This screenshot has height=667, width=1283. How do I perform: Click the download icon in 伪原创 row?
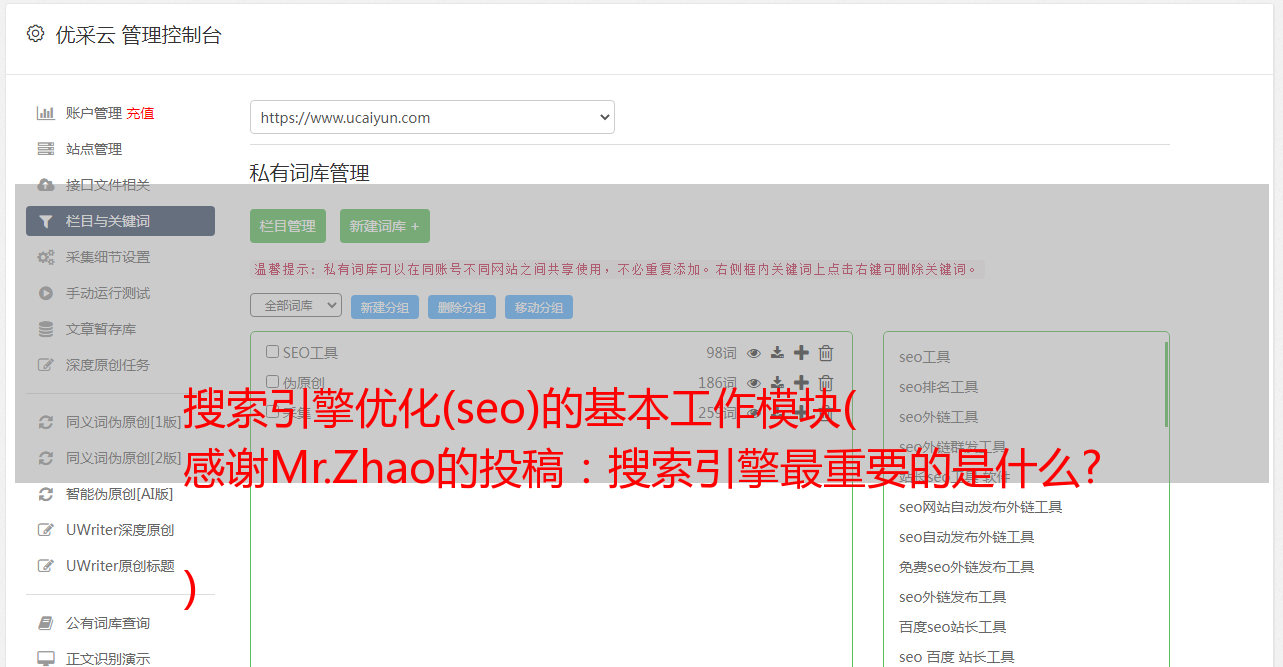click(x=777, y=383)
